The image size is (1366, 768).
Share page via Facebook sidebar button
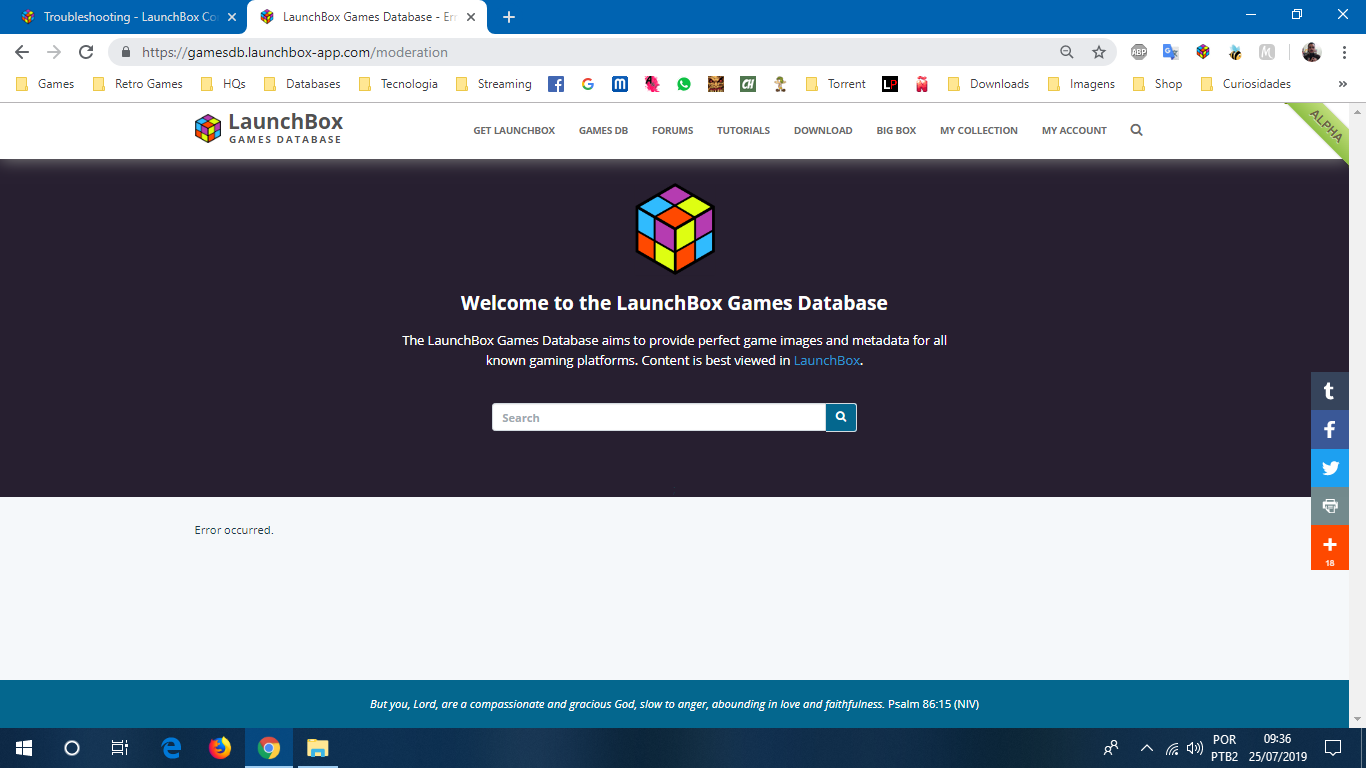click(x=1330, y=430)
